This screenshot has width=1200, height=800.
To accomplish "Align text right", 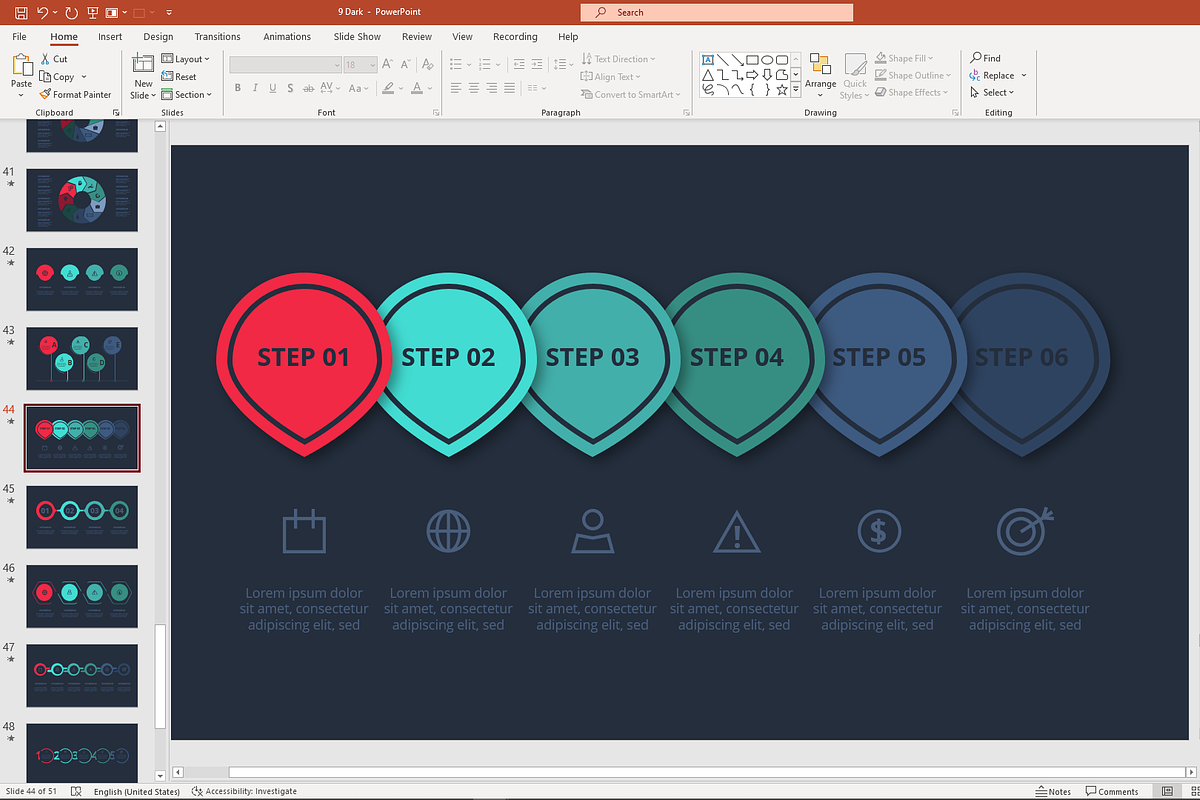I will [x=492, y=88].
